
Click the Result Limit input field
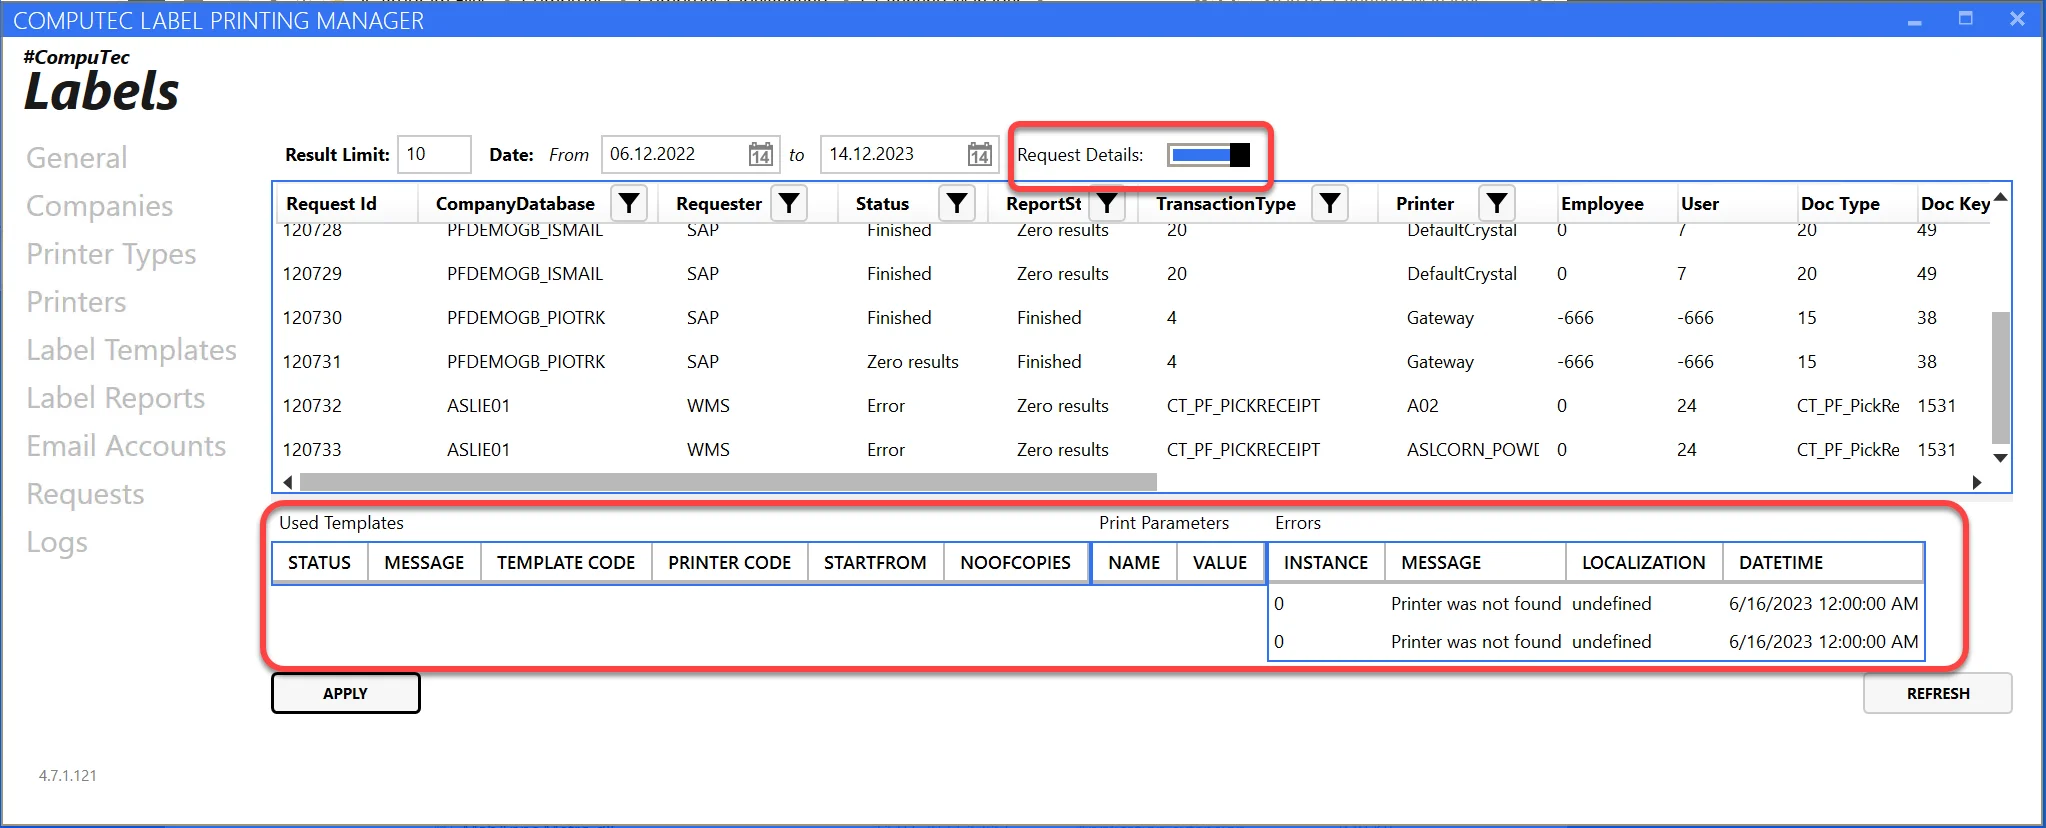(x=434, y=154)
